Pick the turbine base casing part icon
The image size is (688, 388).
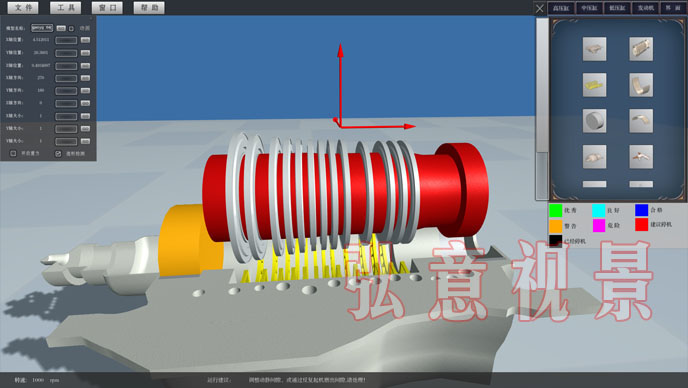point(595,157)
